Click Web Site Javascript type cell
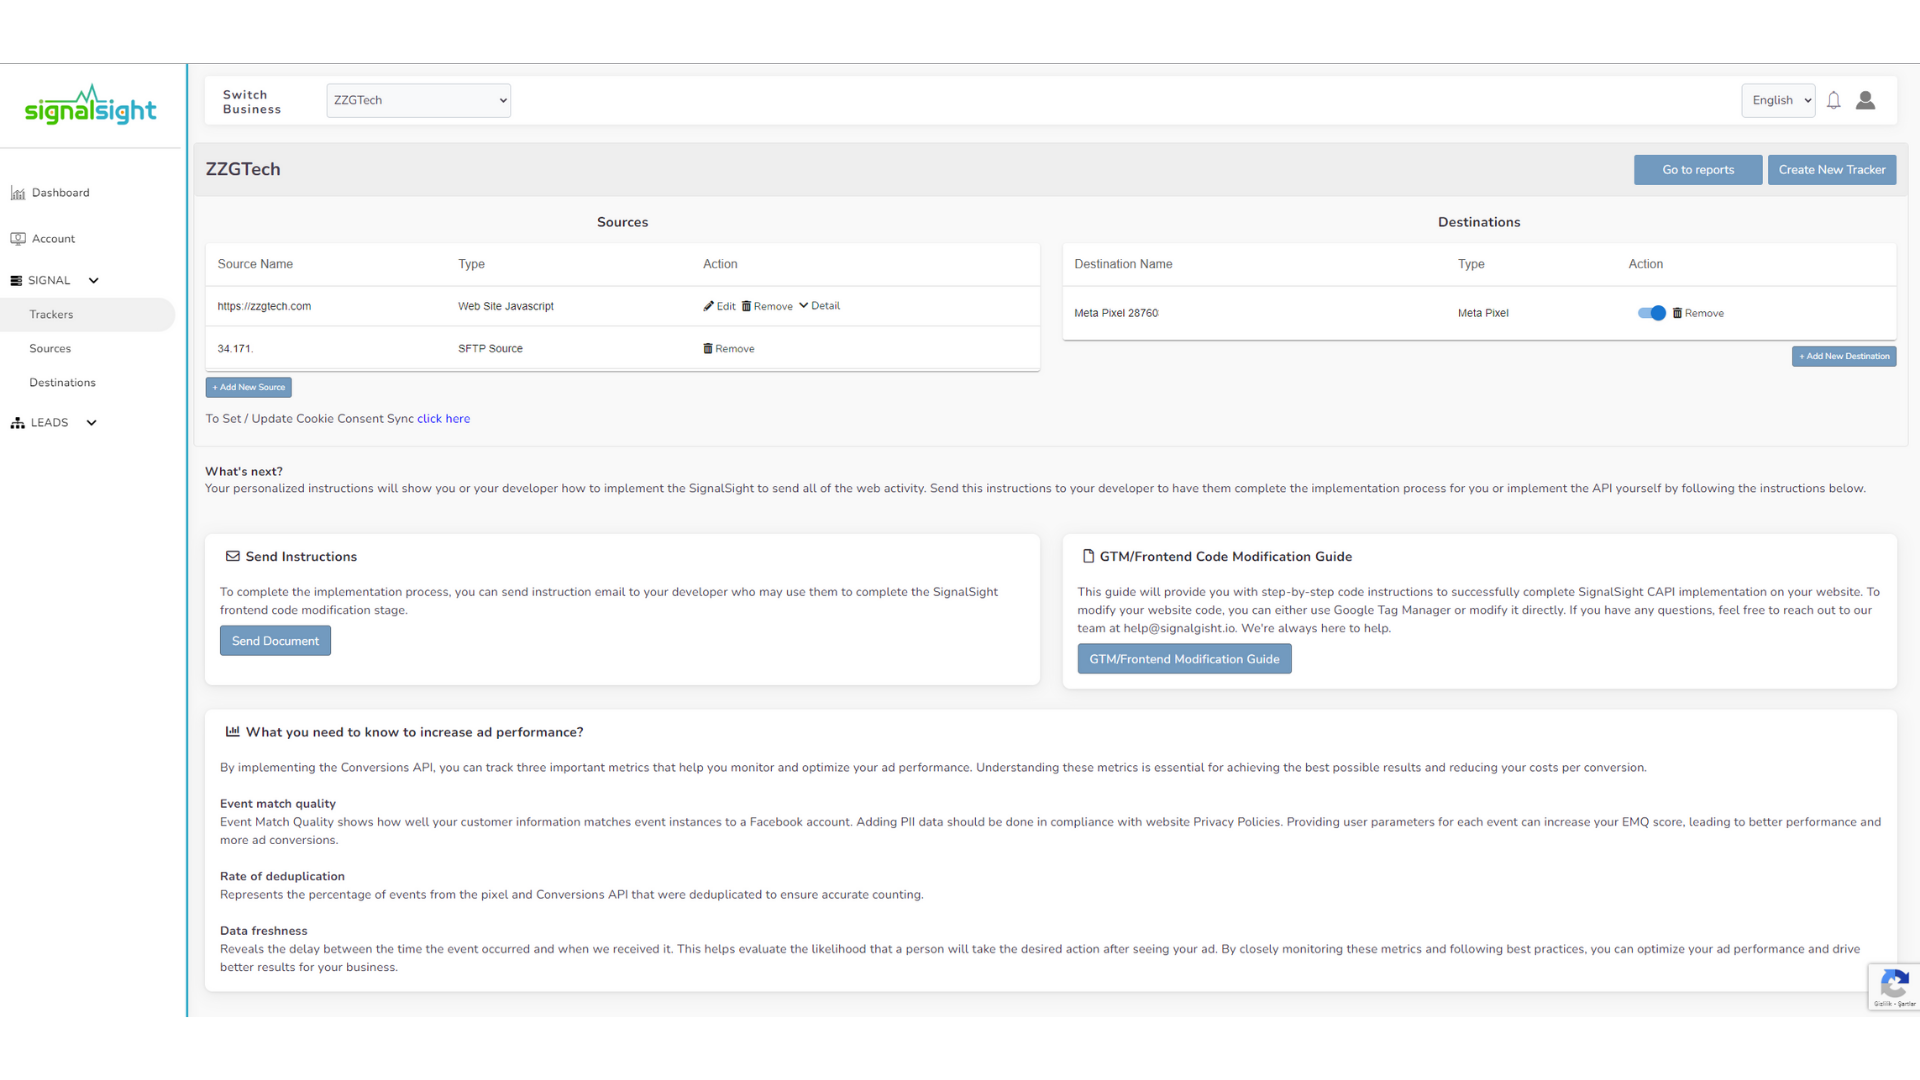Viewport: 1920px width, 1080px height. pos(506,306)
